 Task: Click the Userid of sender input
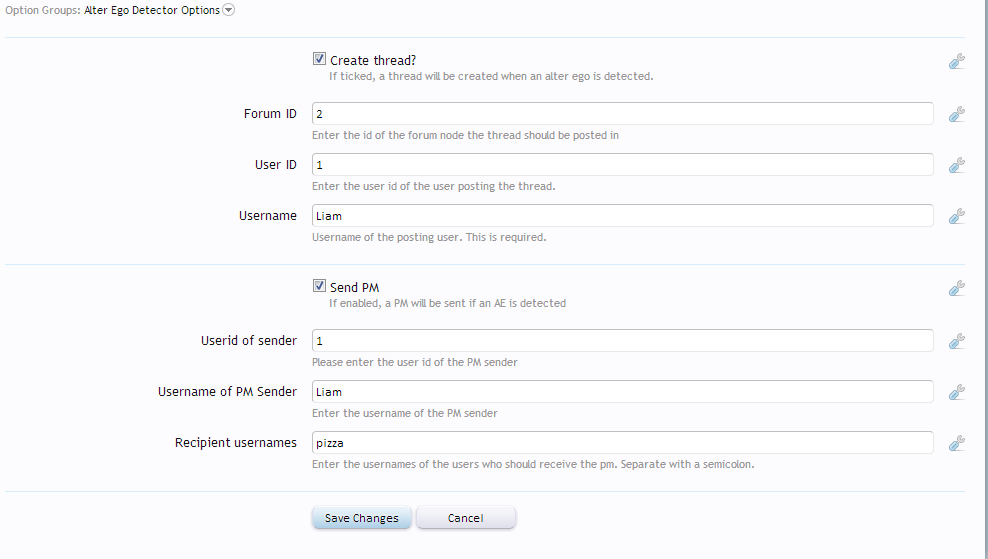pos(622,341)
